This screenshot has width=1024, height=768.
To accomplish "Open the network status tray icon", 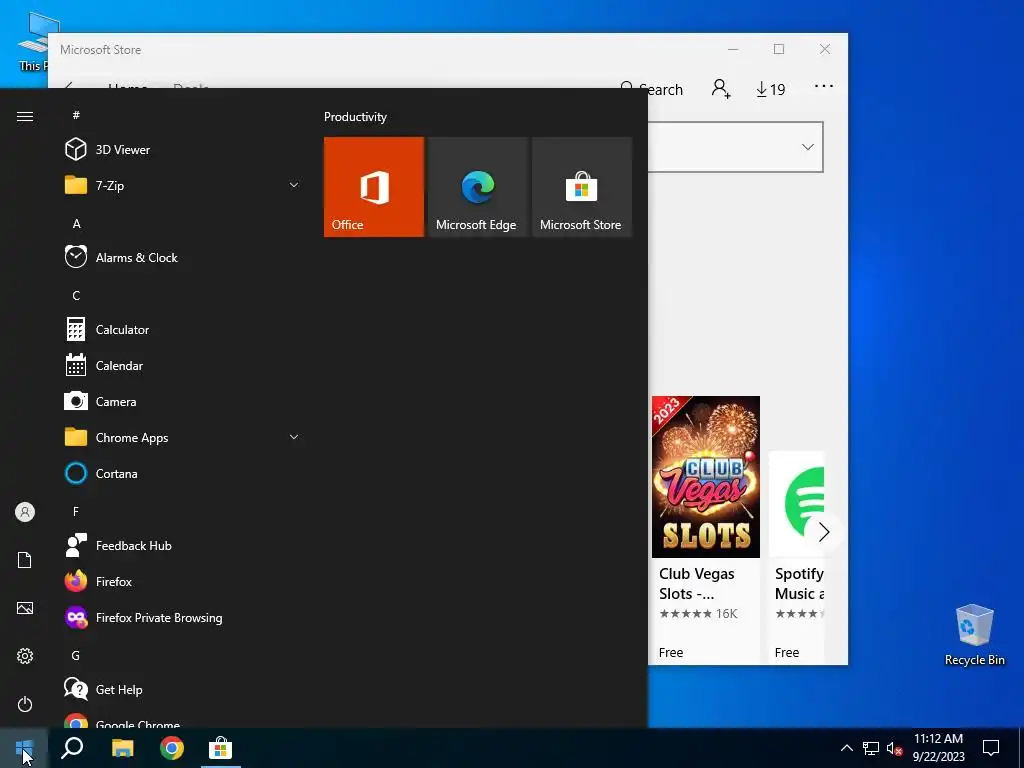I will point(871,748).
